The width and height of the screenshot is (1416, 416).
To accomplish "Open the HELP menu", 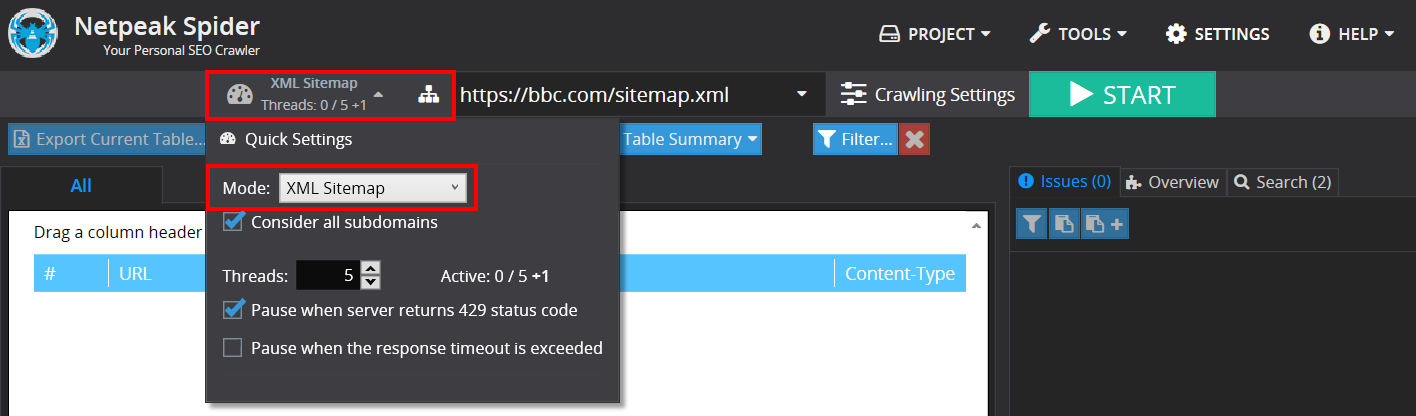I will point(1352,34).
